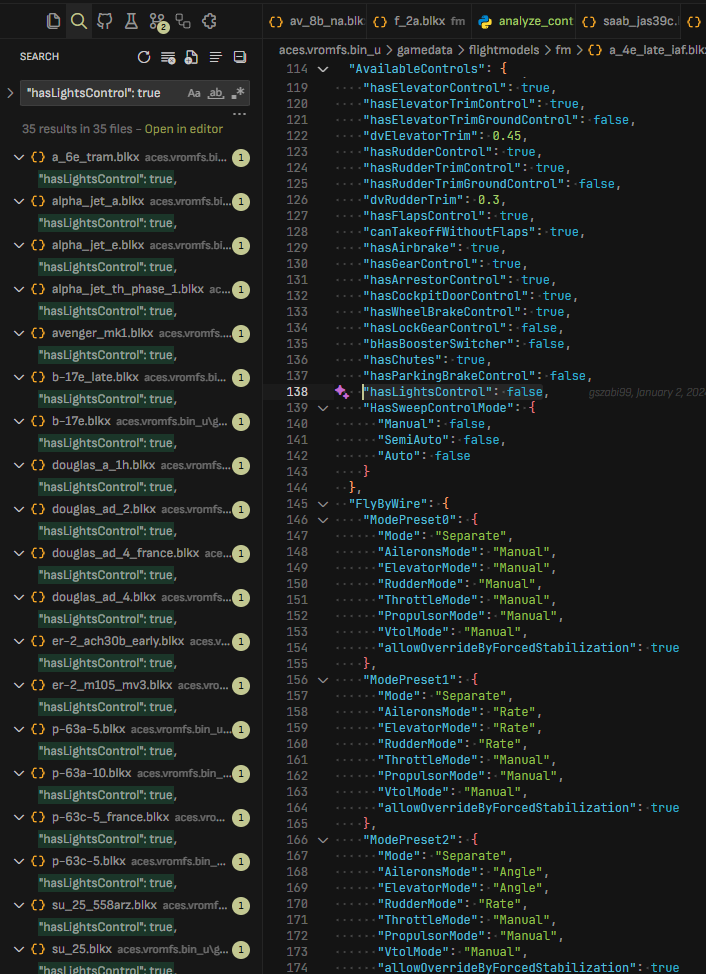This screenshot has height=974, width=706.
Task: Open the Testing flask icon
Action: [130, 21]
